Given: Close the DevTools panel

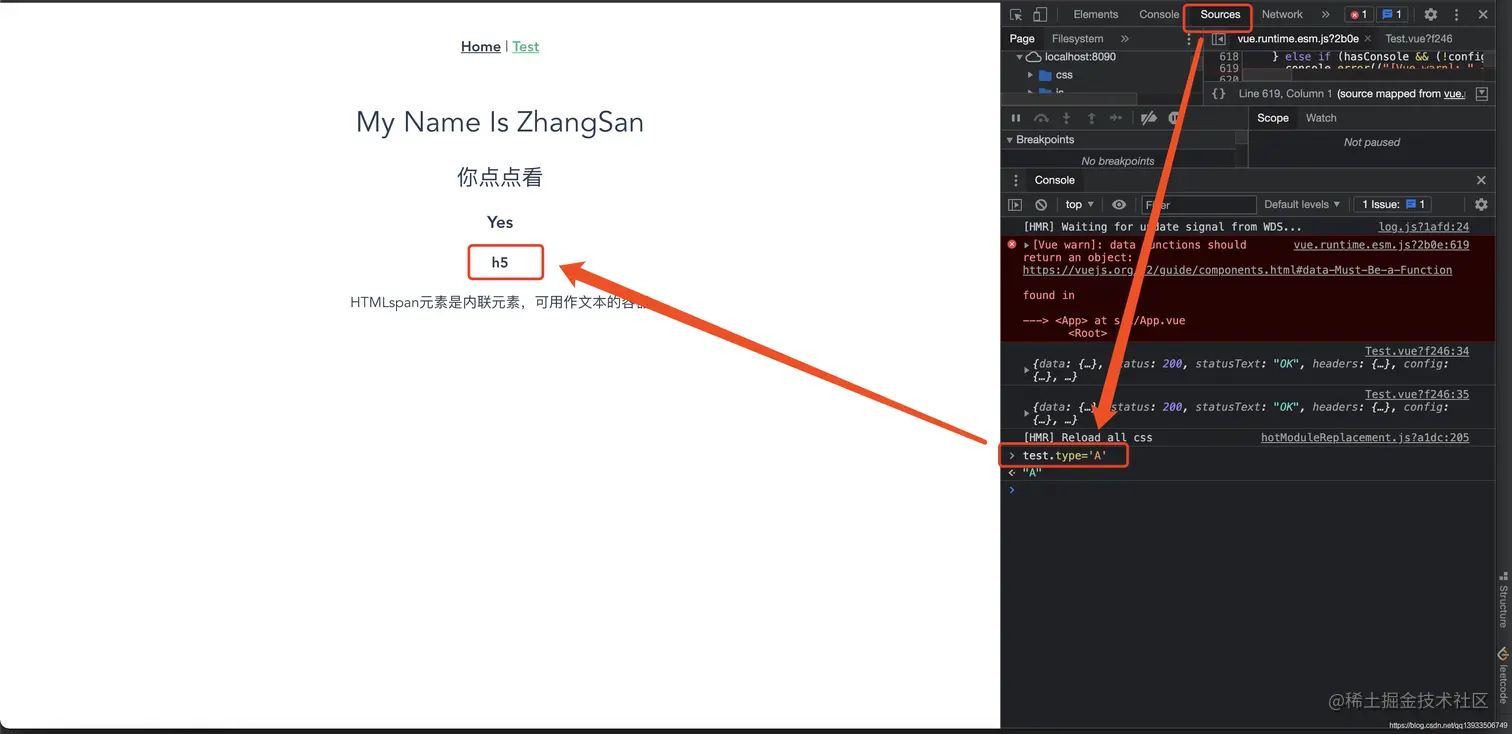Looking at the screenshot, I should 1482,15.
